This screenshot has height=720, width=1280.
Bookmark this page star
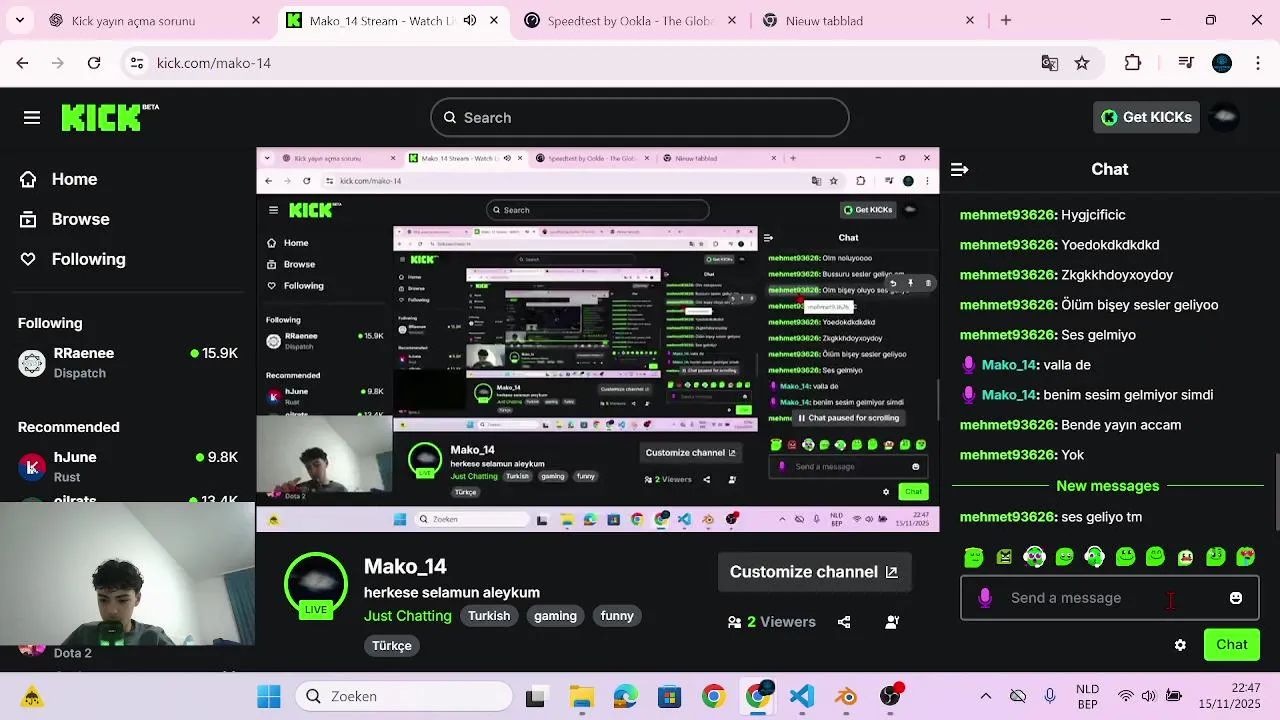1082,63
